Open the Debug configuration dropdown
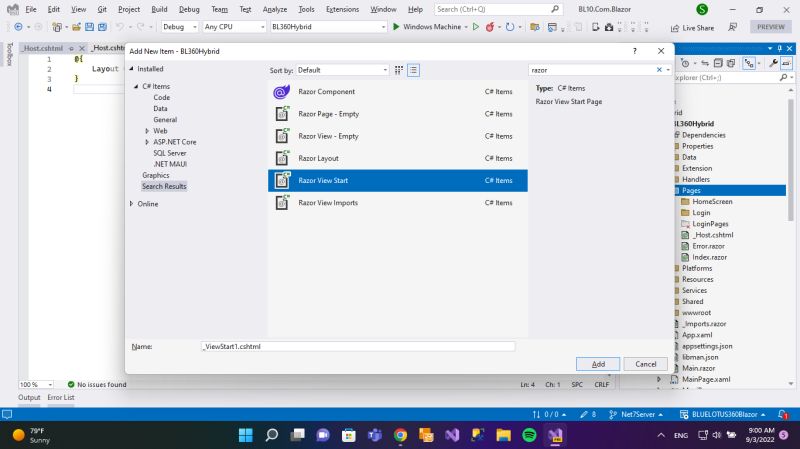This screenshot has width=800, height=449. (179, 27)
